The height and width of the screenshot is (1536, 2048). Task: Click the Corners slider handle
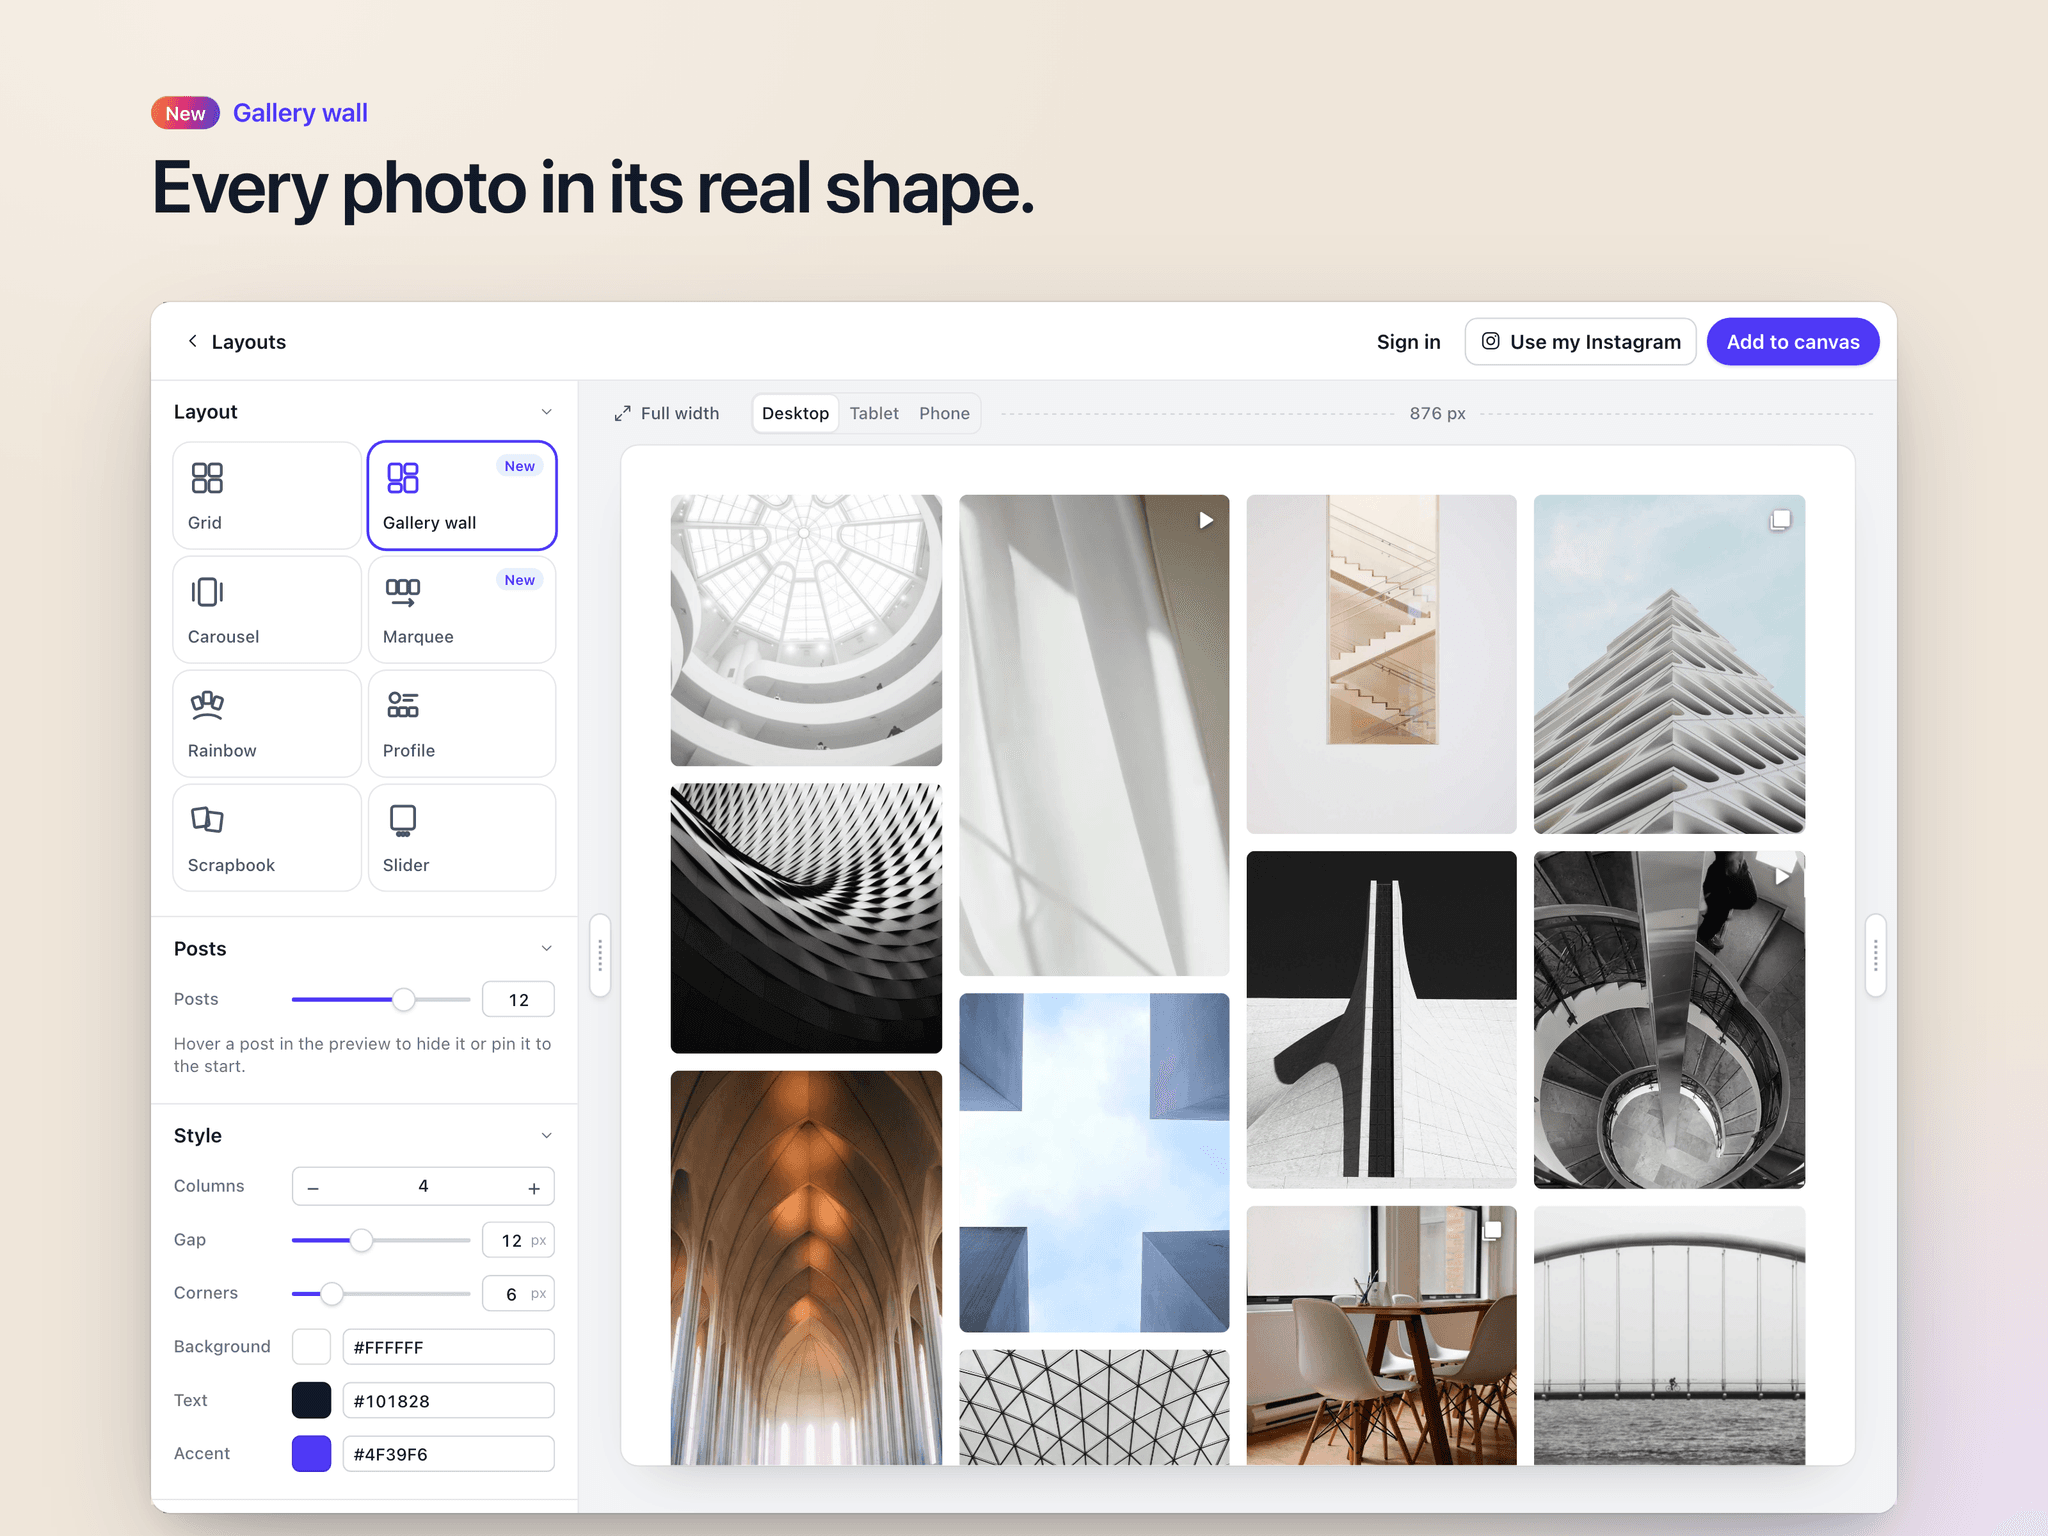pyautogui.click(x=332, y=1293)
